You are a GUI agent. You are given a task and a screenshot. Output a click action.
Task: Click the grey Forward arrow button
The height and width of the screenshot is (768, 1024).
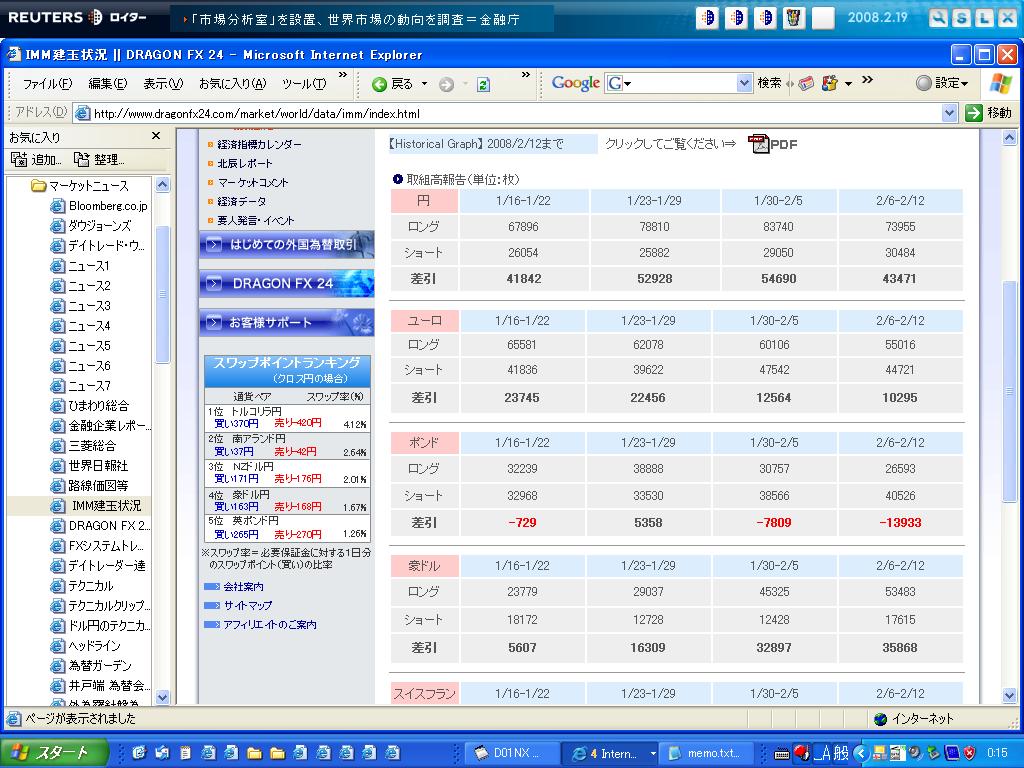click(446, 84)
